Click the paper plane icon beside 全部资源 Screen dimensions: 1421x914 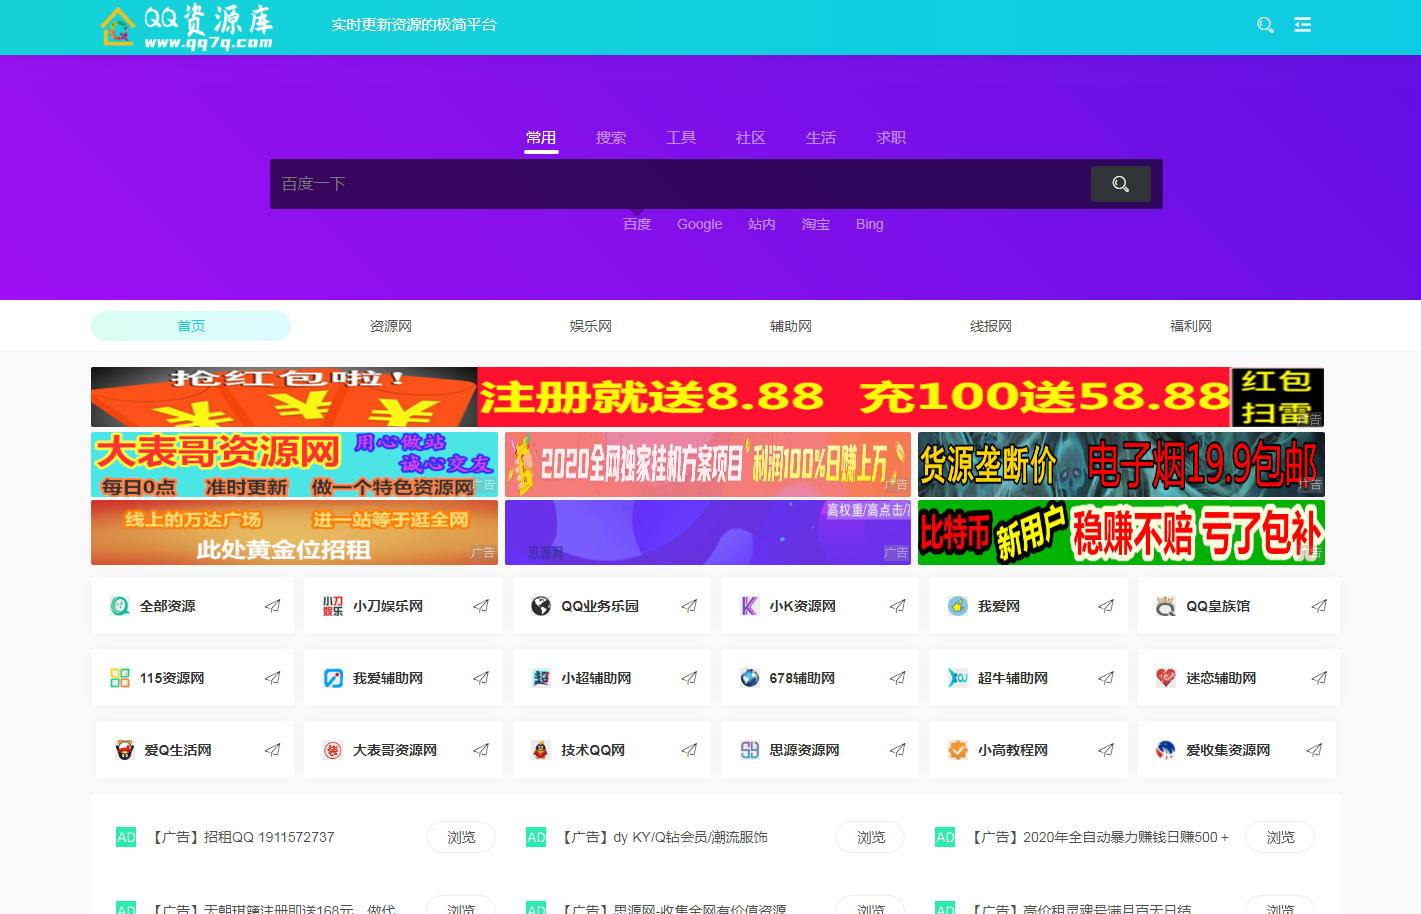coord(272,606)
